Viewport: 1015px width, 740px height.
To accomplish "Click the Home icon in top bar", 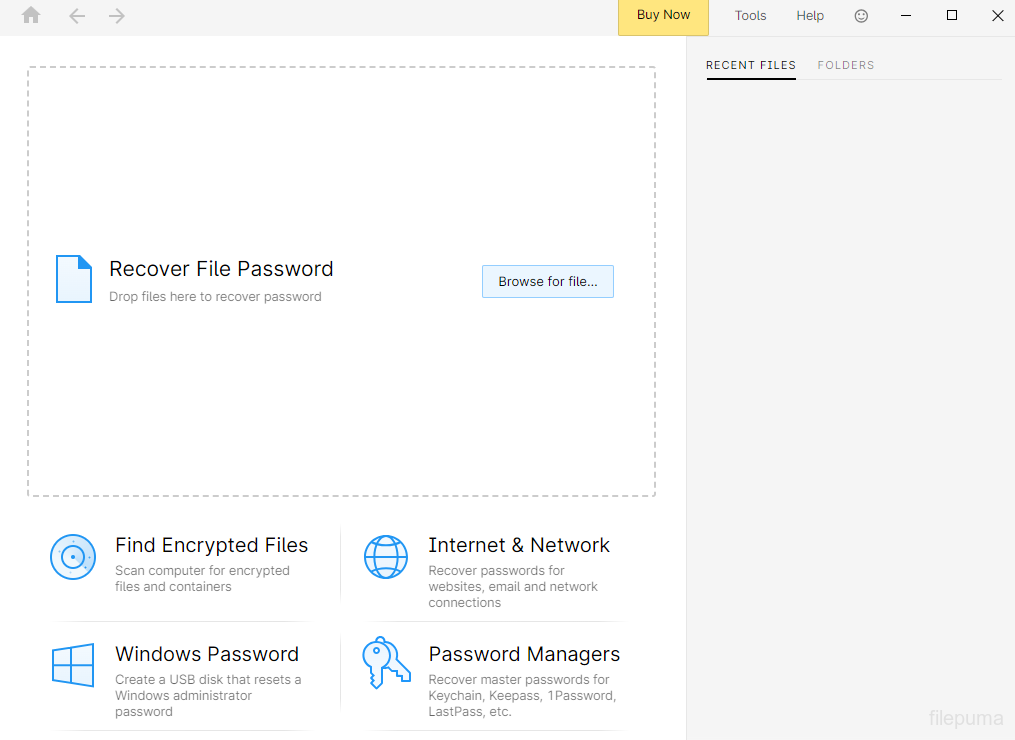I will click(31, 16).
